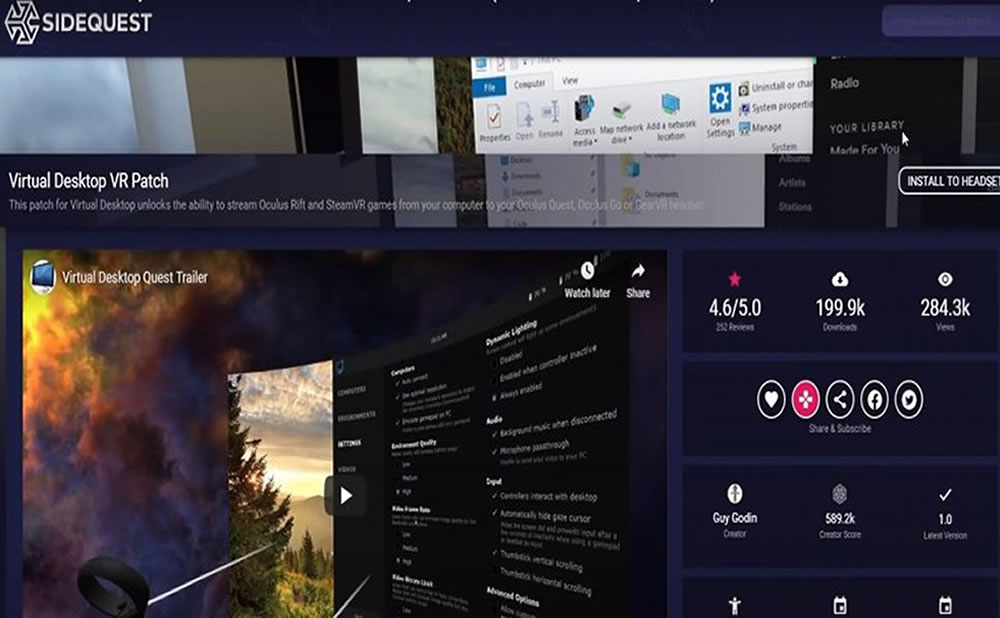Screen dimensions: 1000x618
Task: Click Guy Godin's creator avatar icon
Action: click(733, 495)
